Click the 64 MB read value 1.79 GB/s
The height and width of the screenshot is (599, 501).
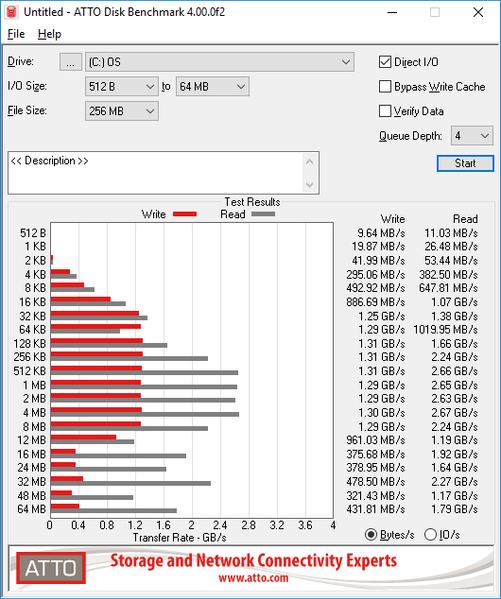coord(454,509)
